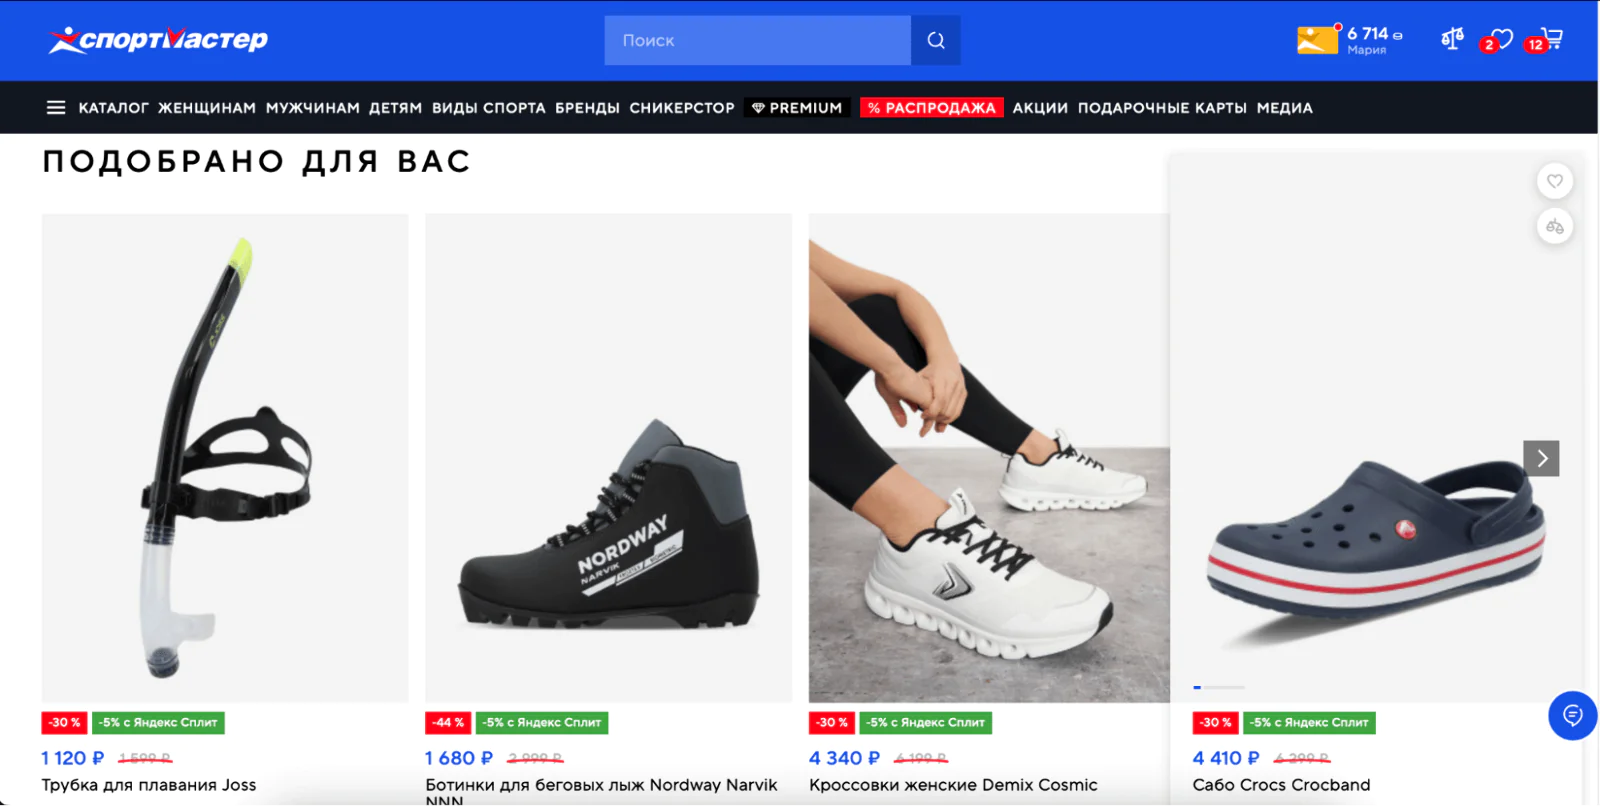Open the ЖЕНЩИНАМ menu
1600x806 pixels.
(x=207, y=107)
